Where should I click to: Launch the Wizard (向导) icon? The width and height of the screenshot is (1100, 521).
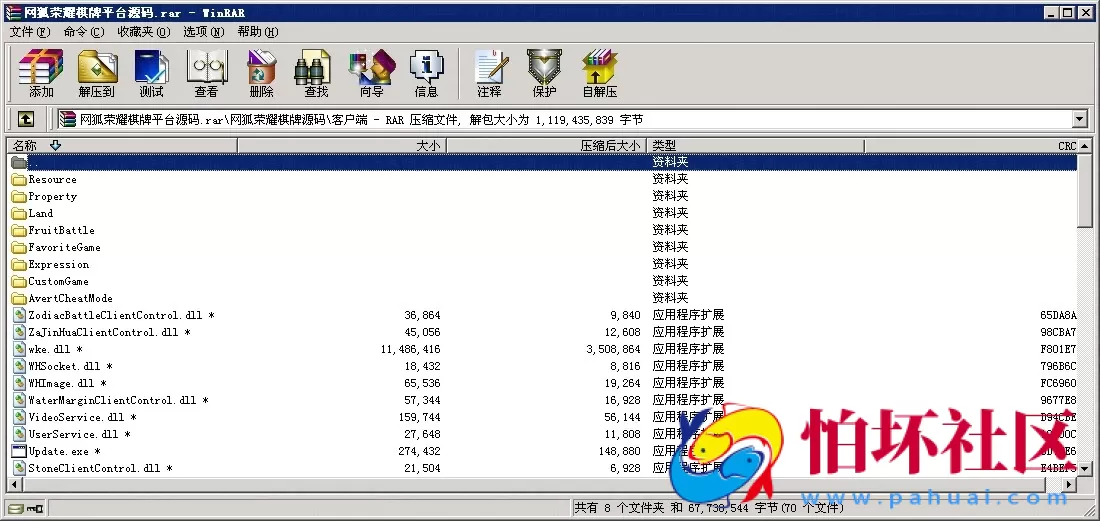[372, 73]
